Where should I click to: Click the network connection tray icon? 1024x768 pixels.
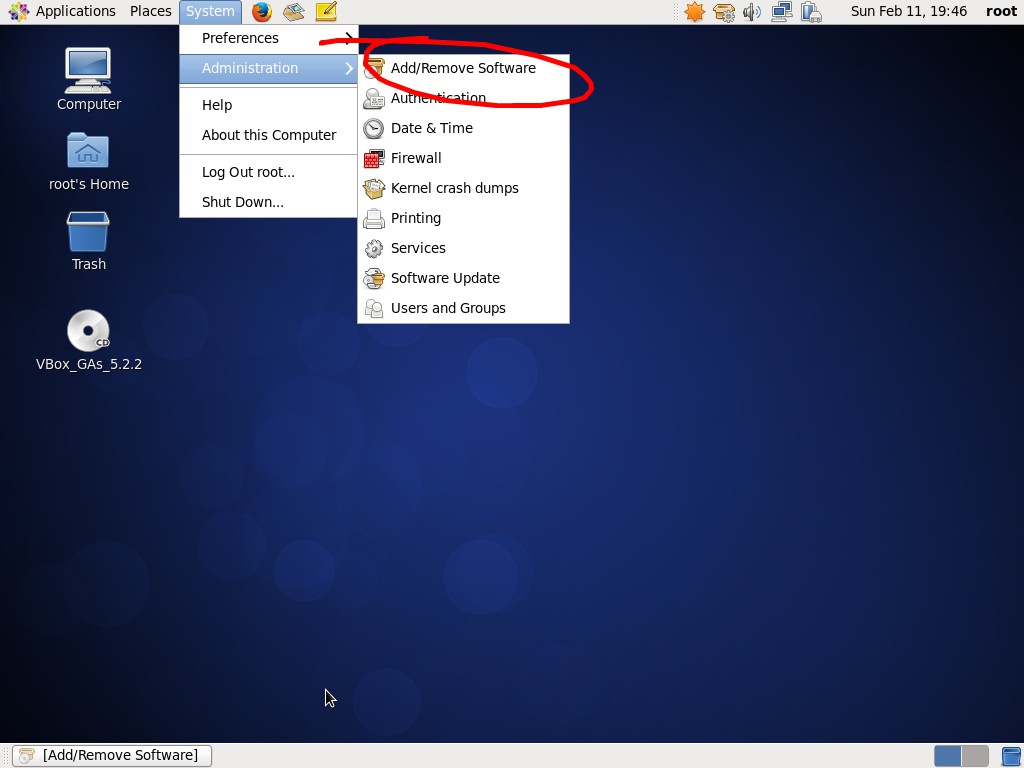(x=781, y=12)
